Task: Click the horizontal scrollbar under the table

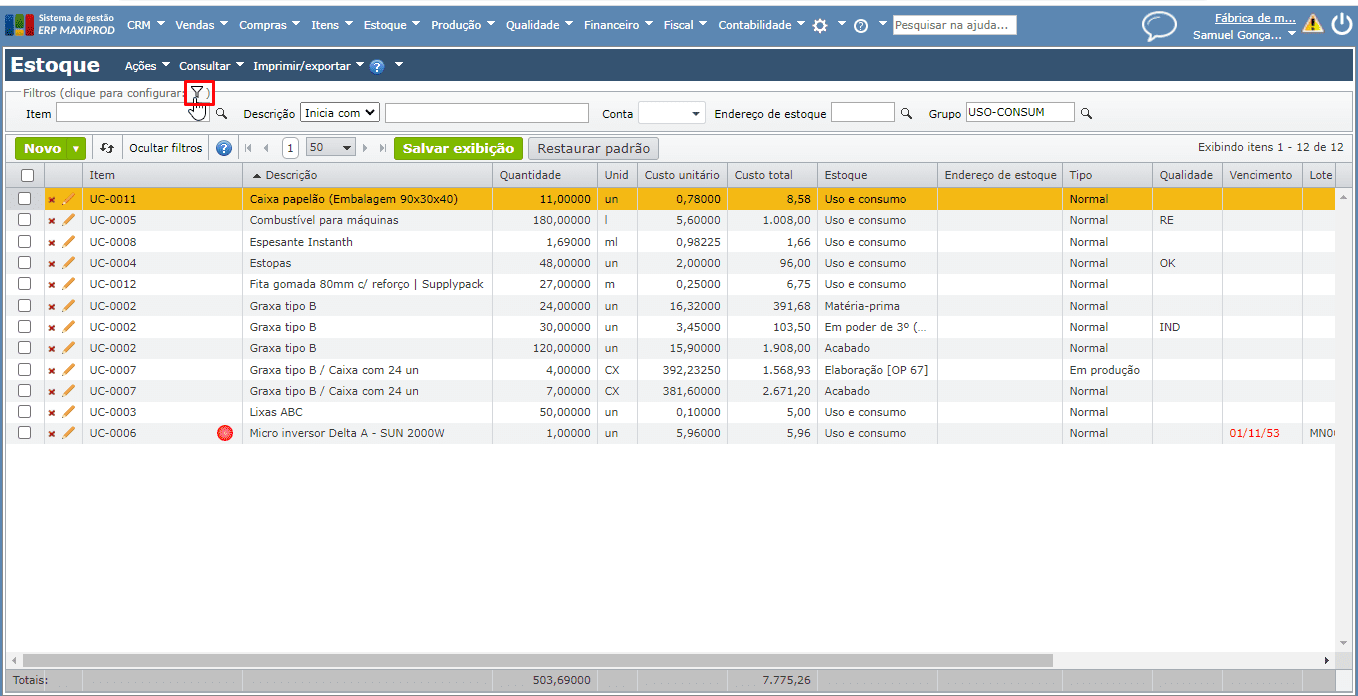Action: click(x=537, y=660)
